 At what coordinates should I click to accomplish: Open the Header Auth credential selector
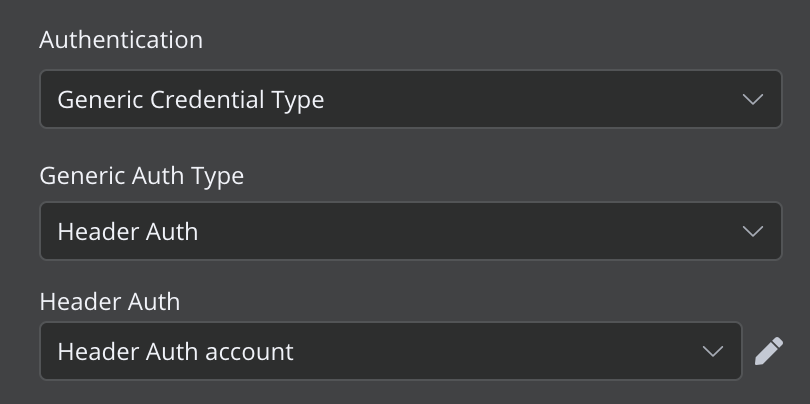click(x=390, y=351)
